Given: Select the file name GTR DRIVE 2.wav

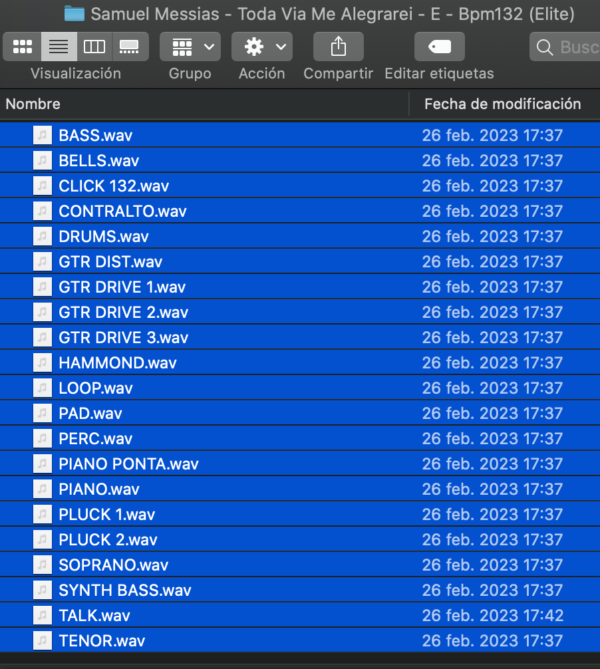Looking at the screenshot, I should (x=124, y=312).
